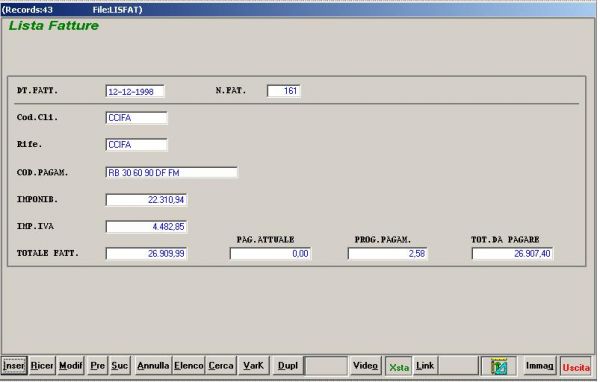Click the TOTALE FATT. field
This screenshot has width=600, height=382.
[x=146, y=253]
